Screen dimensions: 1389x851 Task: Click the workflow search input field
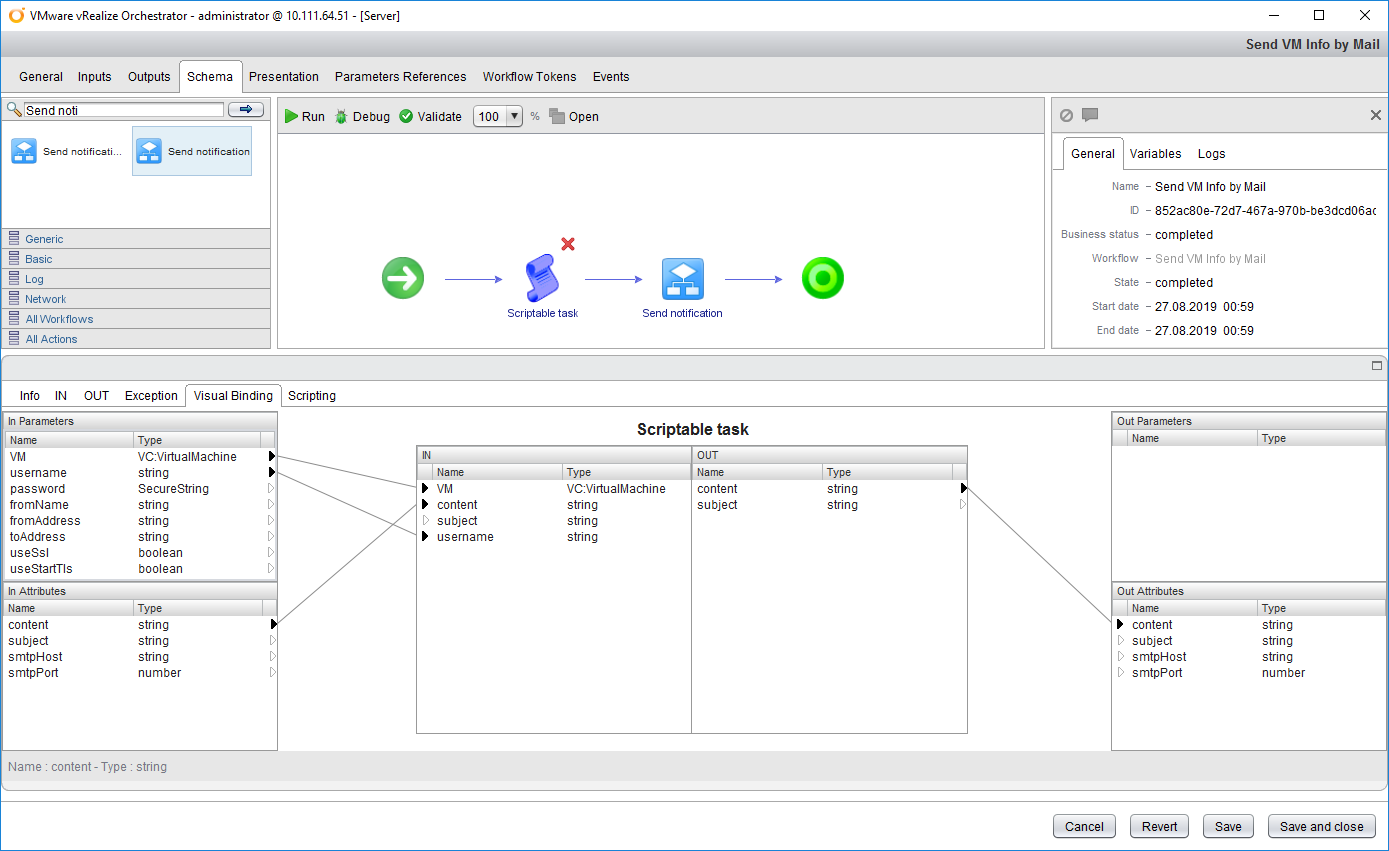pos(123,110)
